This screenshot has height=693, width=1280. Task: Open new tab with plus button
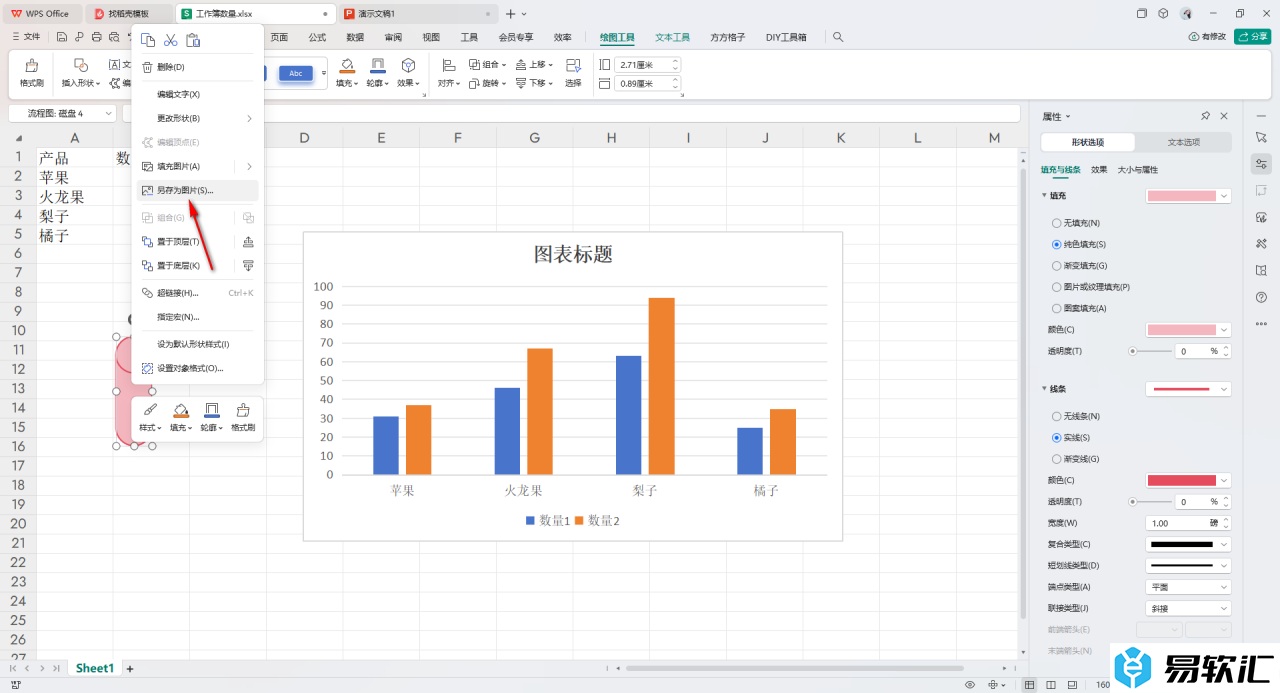(x=511, y=14)
